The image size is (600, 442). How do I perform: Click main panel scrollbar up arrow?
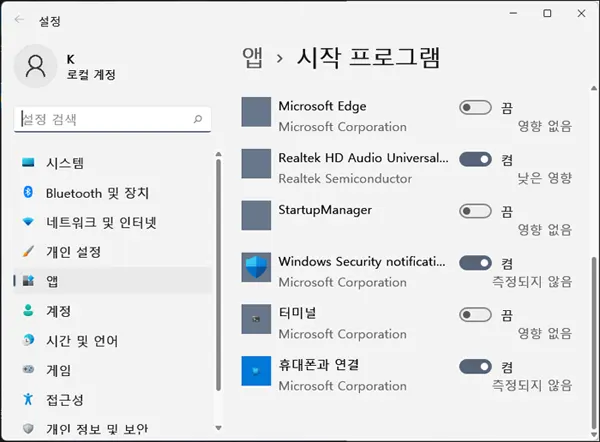[593, 88]
